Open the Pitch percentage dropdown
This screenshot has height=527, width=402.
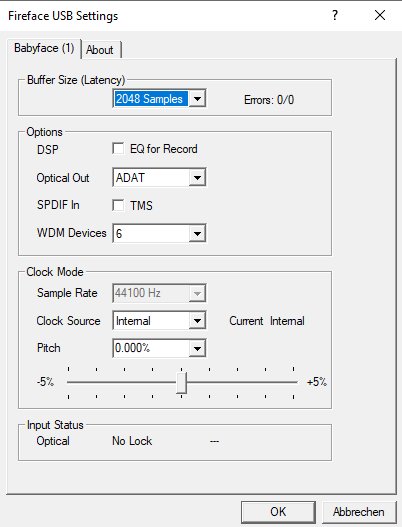point(197,349)
